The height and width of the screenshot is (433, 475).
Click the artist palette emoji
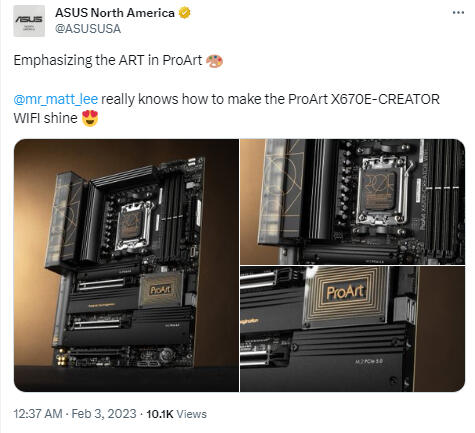click(x=214, y=61)
